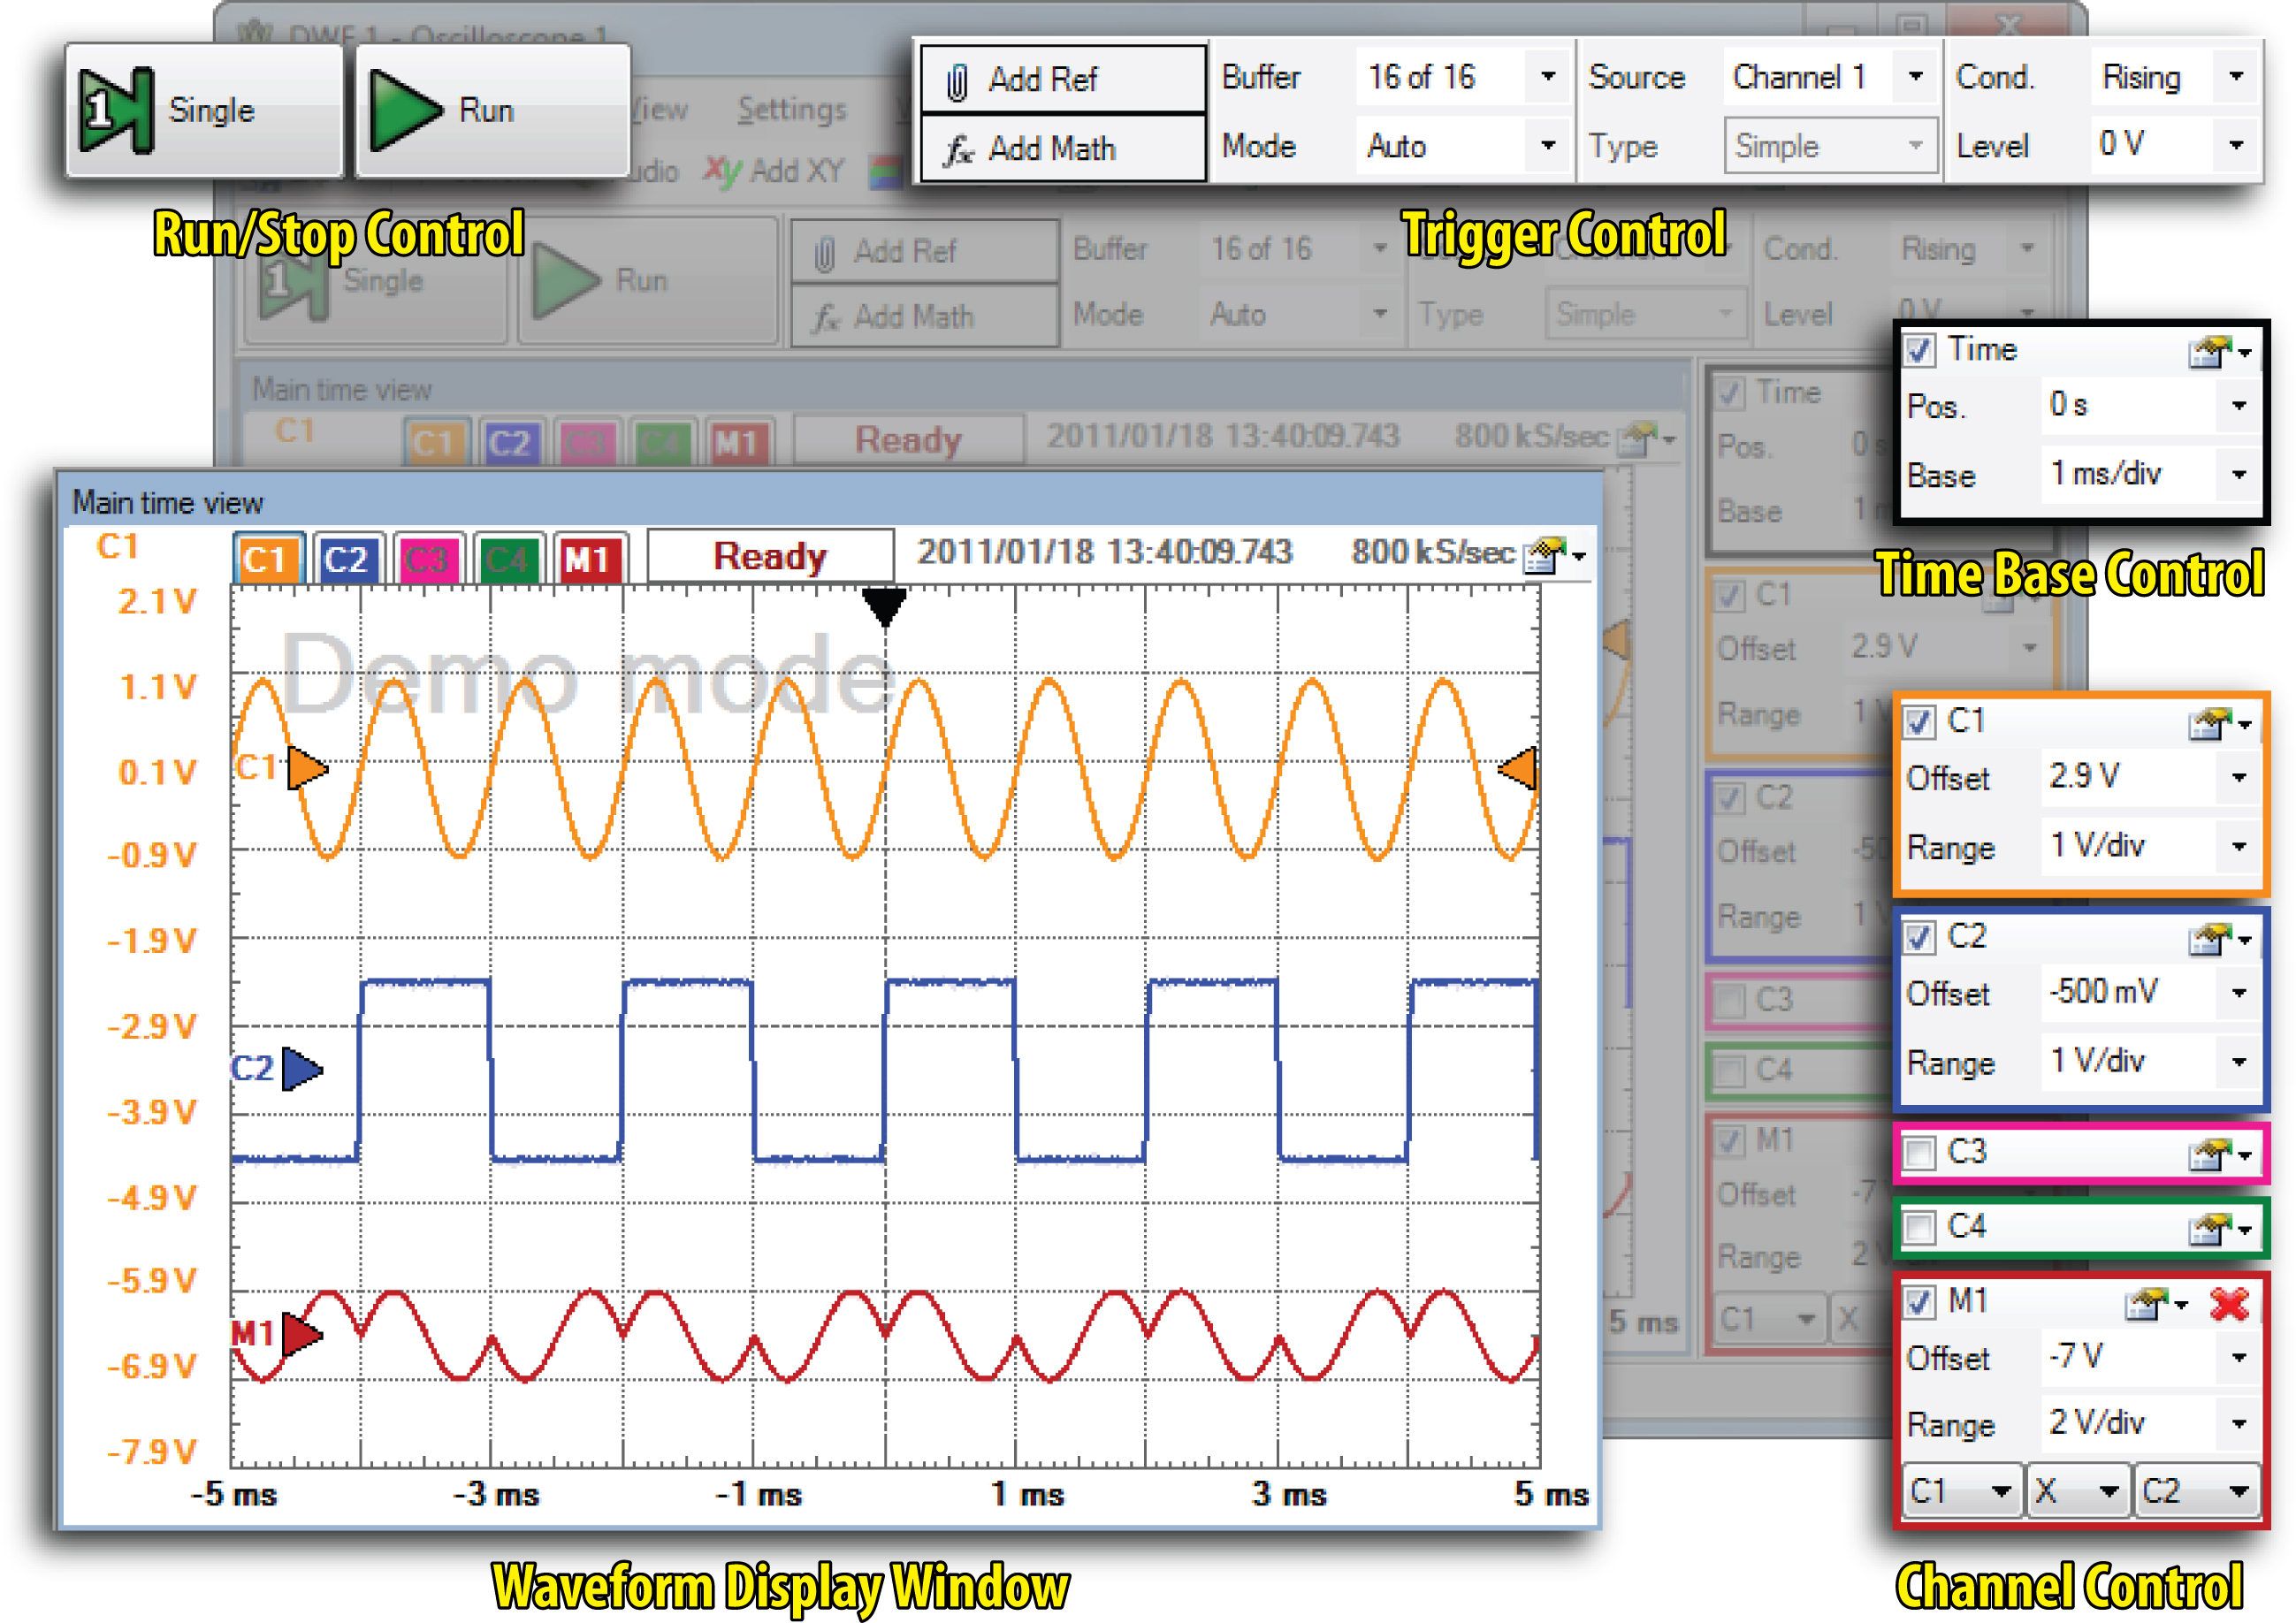Viewport: 2296px width, 1623px height.
Task: Open the Base 1 ms/div dropdown
Action: [x=2239, y=475]
